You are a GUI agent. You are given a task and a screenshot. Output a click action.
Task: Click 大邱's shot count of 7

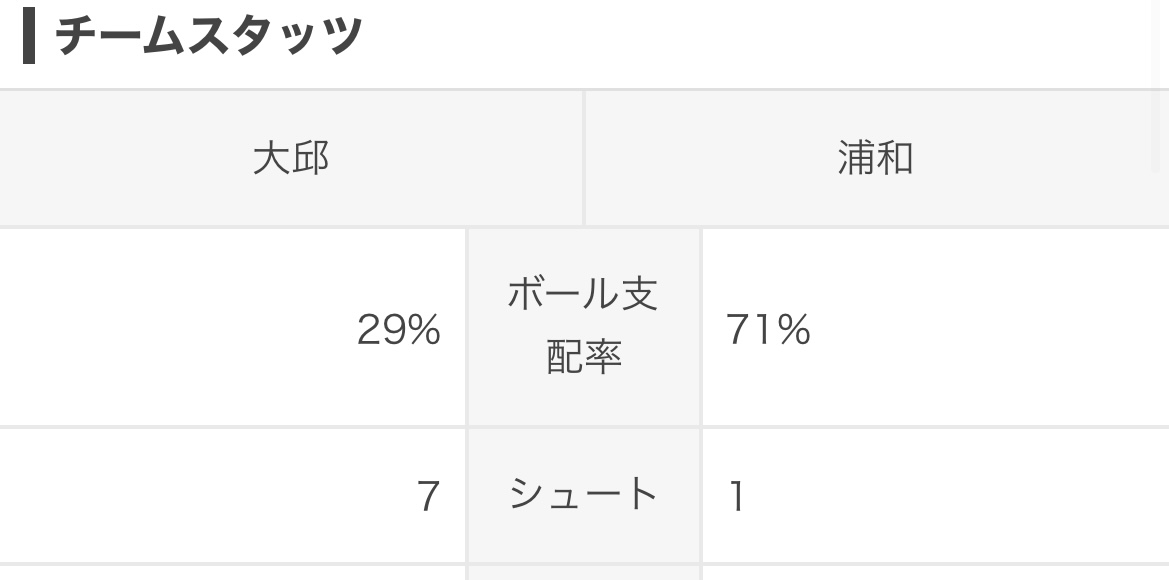428,496
